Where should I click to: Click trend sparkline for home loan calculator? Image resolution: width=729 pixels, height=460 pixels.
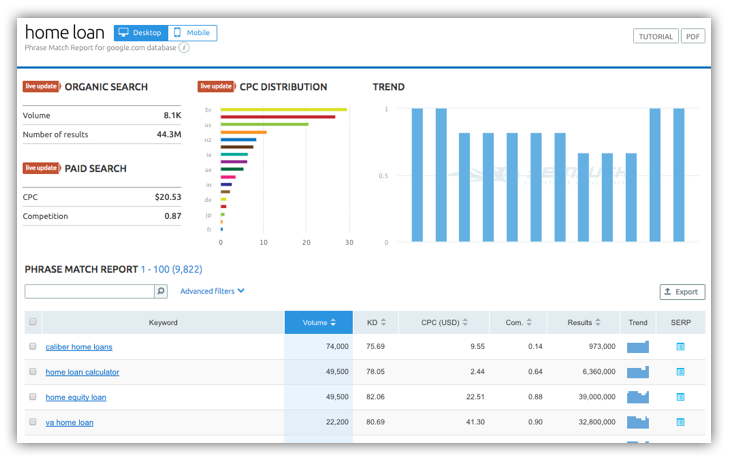(638, 372)
